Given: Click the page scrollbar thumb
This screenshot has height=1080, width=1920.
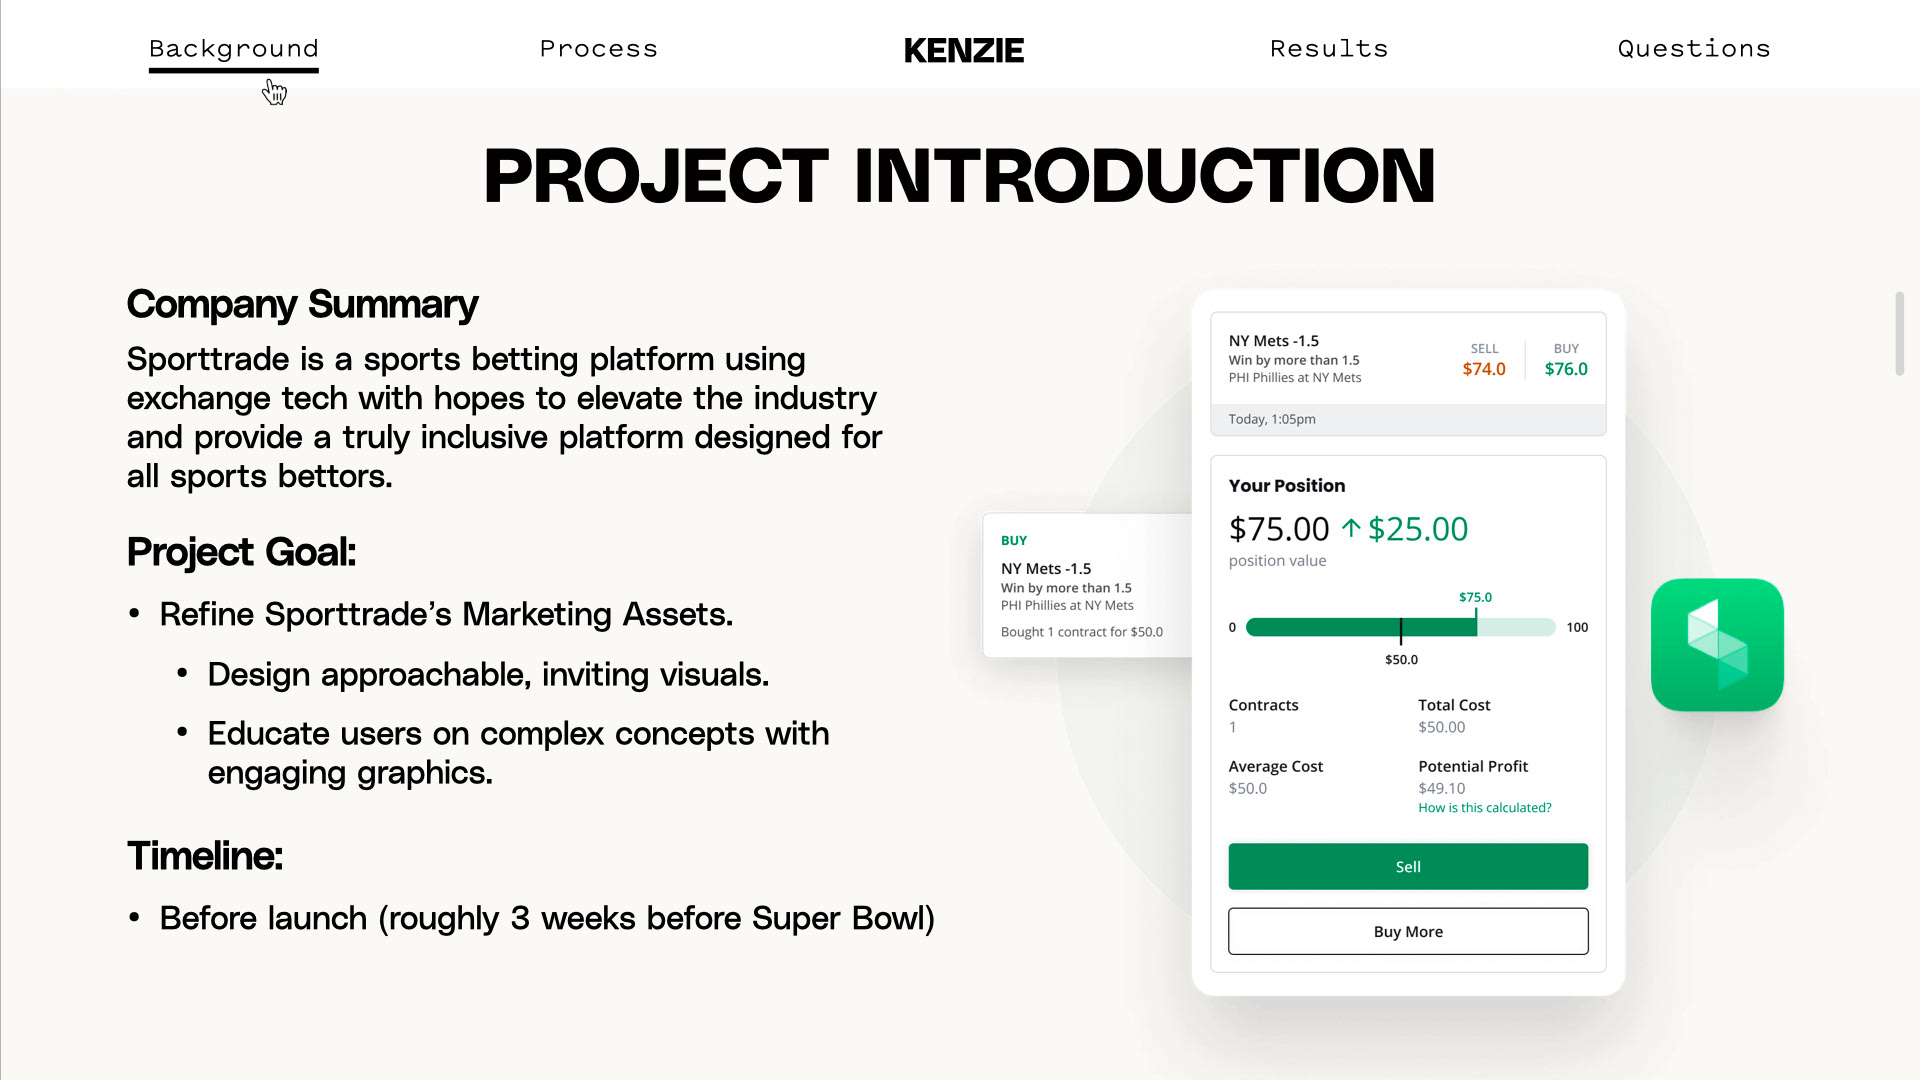Looking at the screenshot, I should (x=1899, y=334).
